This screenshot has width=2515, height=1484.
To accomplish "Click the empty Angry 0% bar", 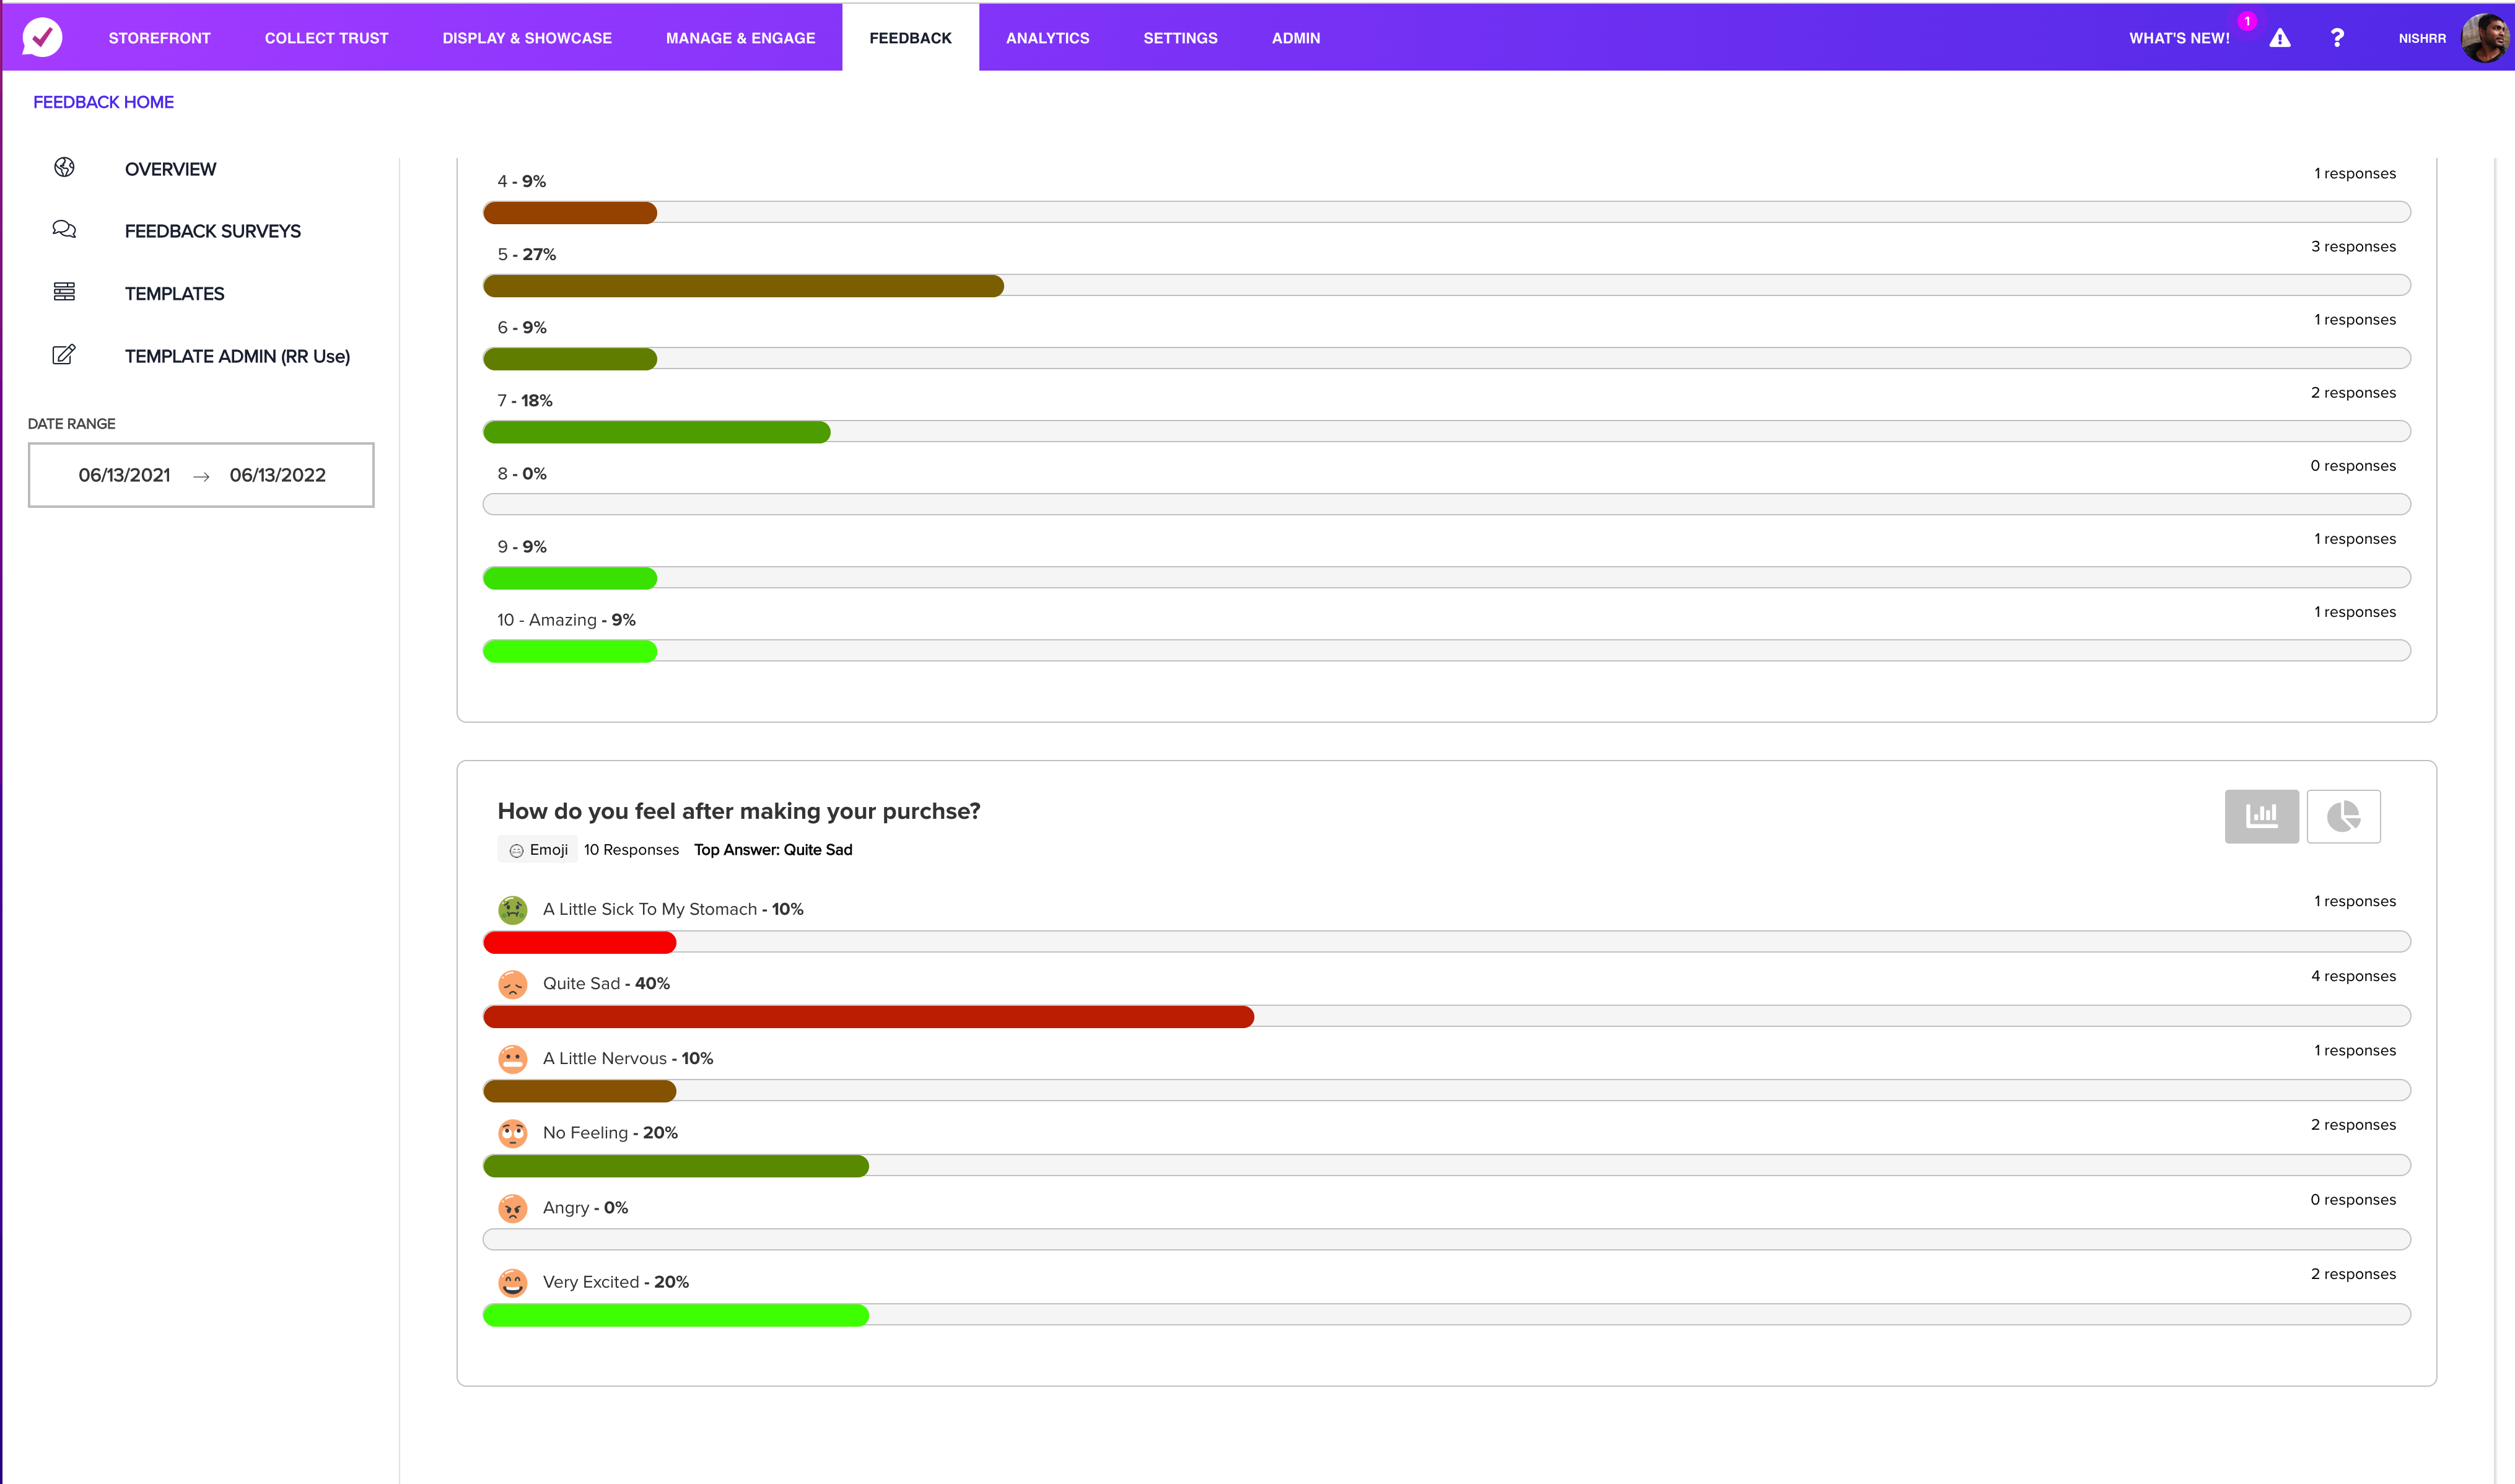I will [x=1446, y=1240].
